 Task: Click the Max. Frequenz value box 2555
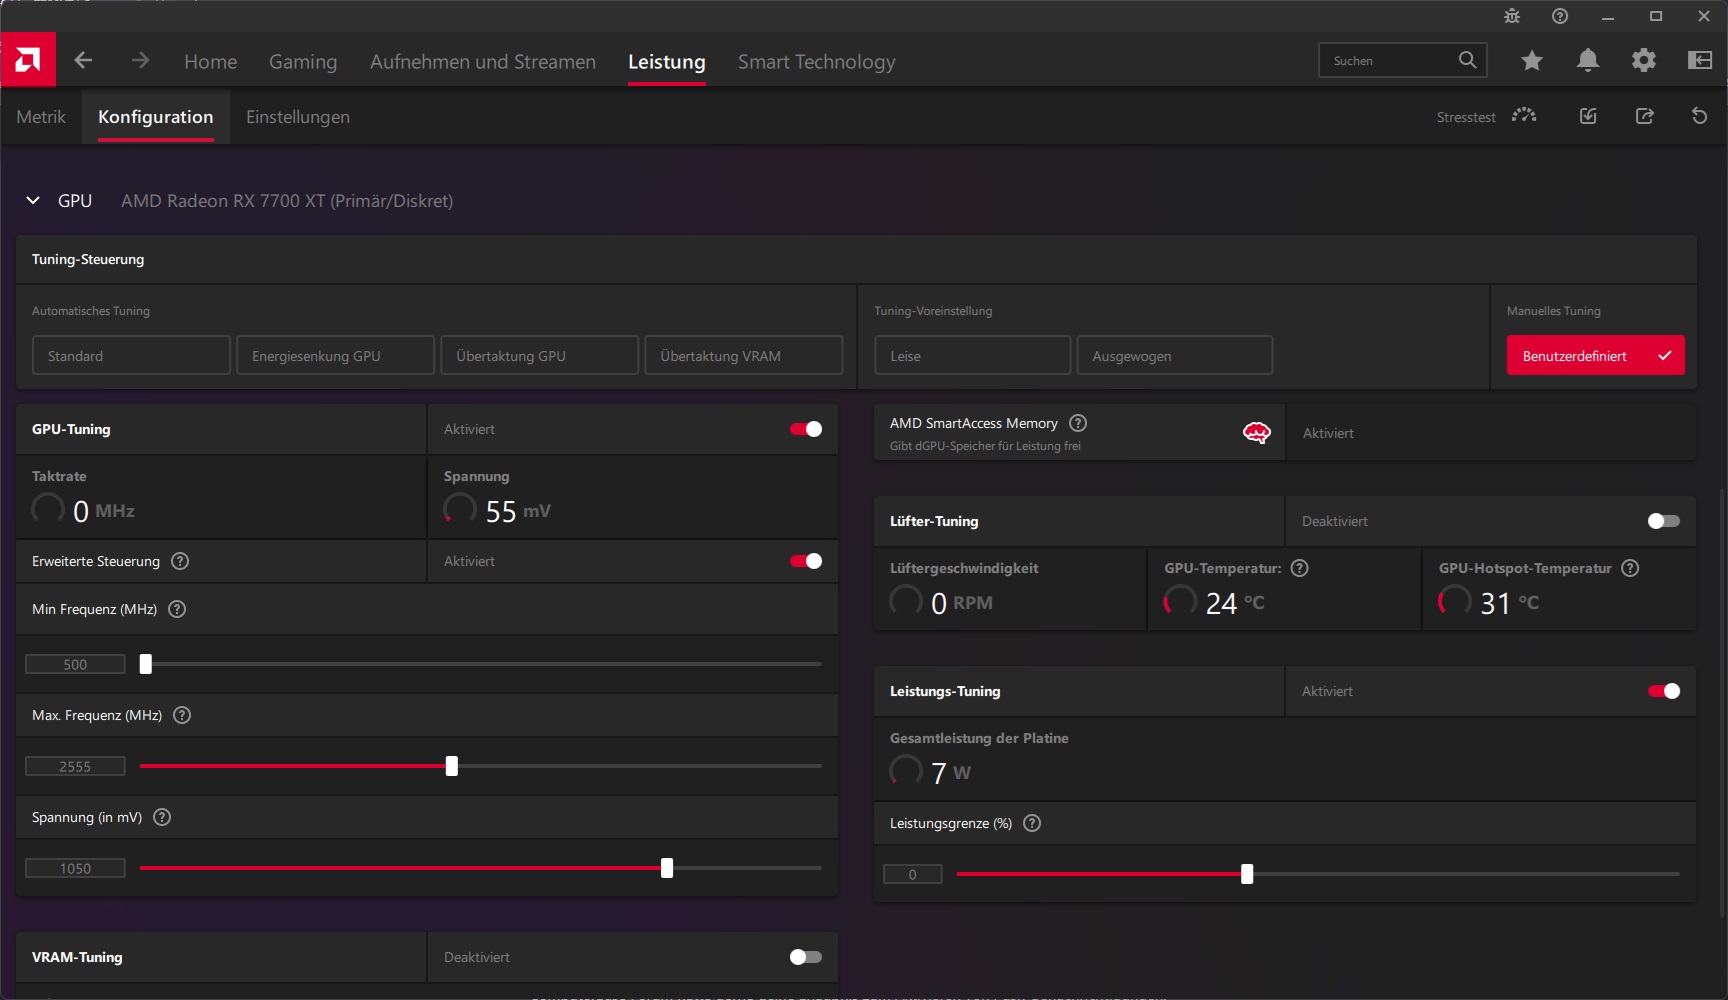[75, 766]
